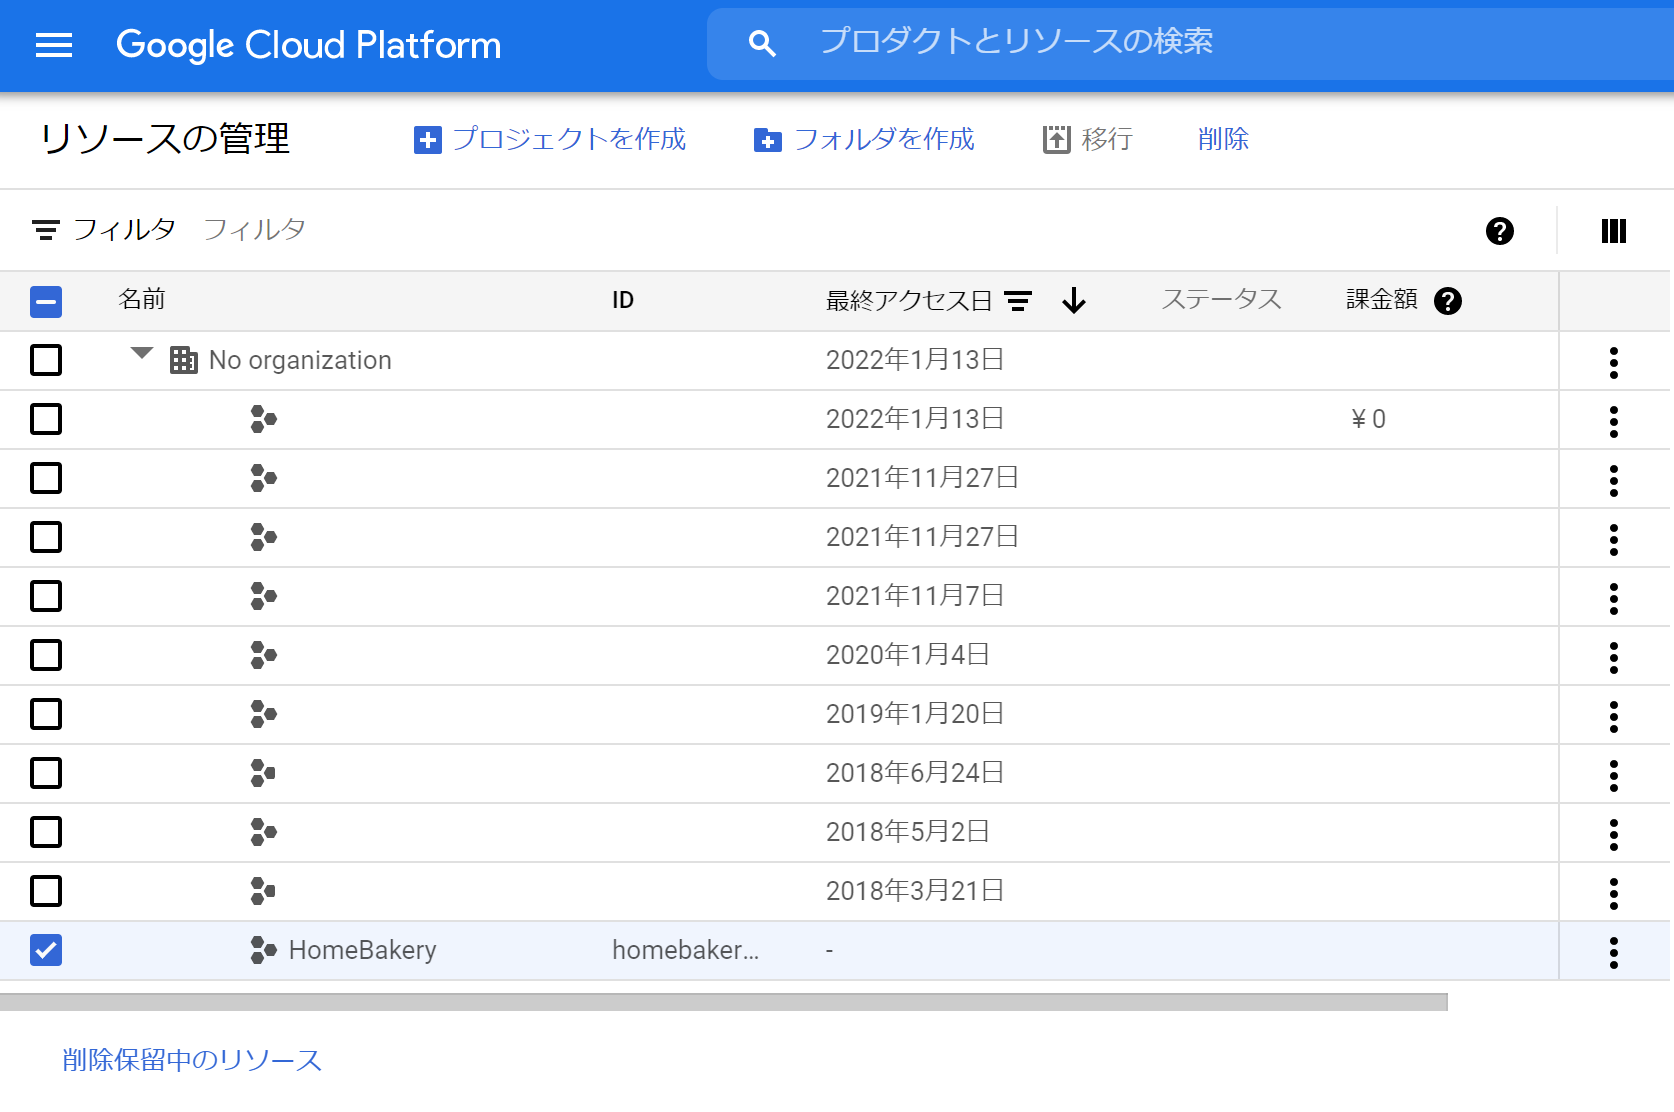The height and width of the screenshot is (1112, 1674).
Task: Click the sort descending arrow icon
Action: tap(1074, 301)
